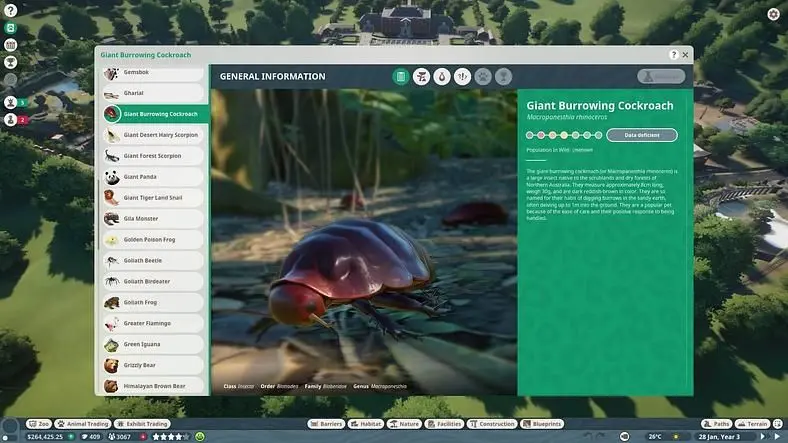788x443 pixels.
Task: Open the Zoo menu button
Action: pyautogui.click(x=39, y=424)
